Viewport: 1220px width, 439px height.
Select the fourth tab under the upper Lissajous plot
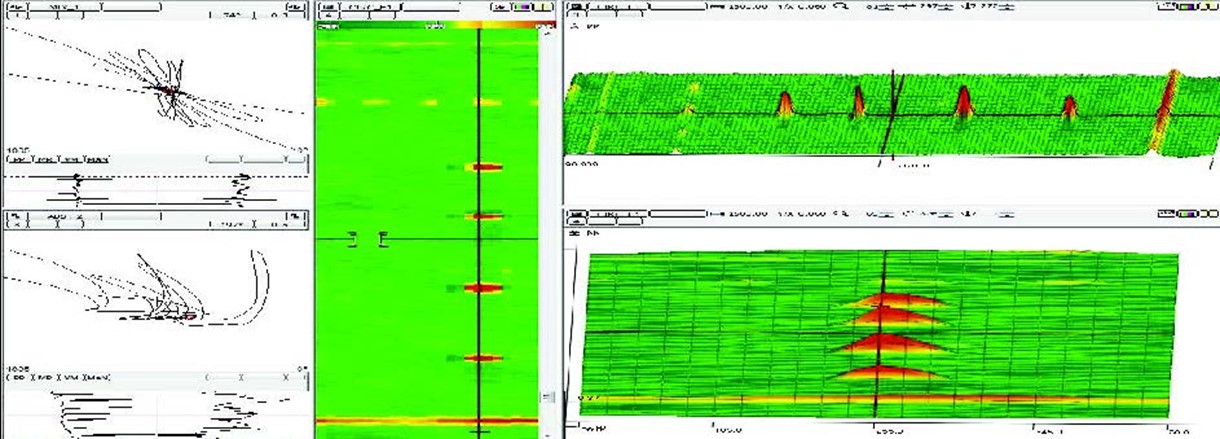(x=96, y=159)
